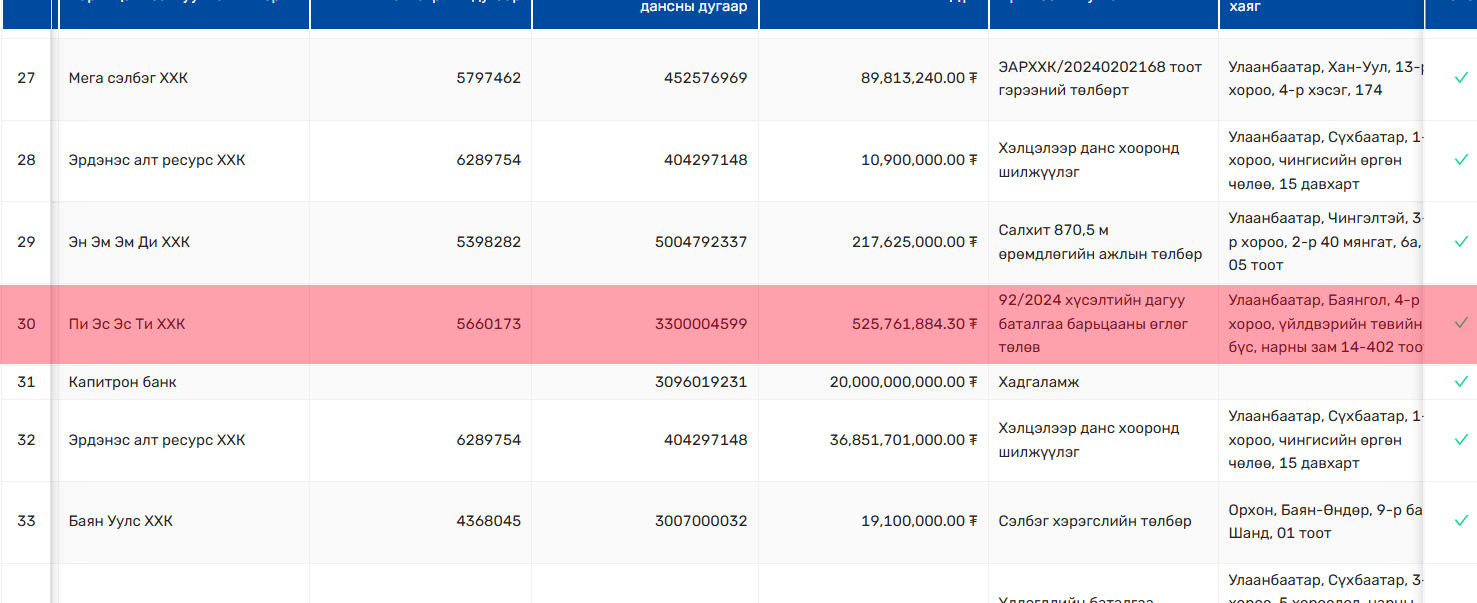Select registration number 5660173

point(489,324)
